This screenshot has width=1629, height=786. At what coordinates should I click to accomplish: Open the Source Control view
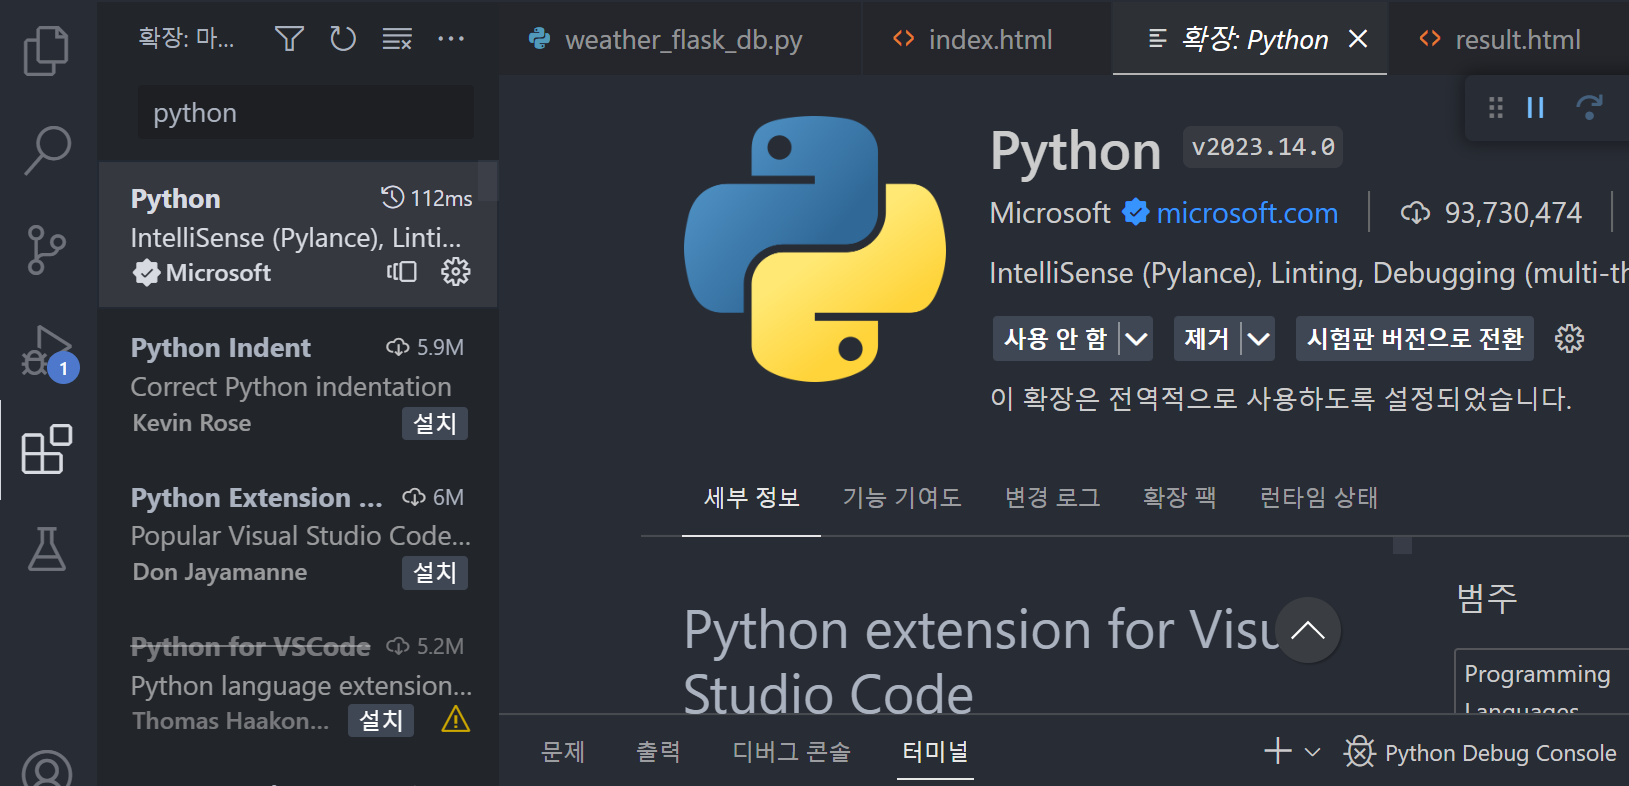47,250
